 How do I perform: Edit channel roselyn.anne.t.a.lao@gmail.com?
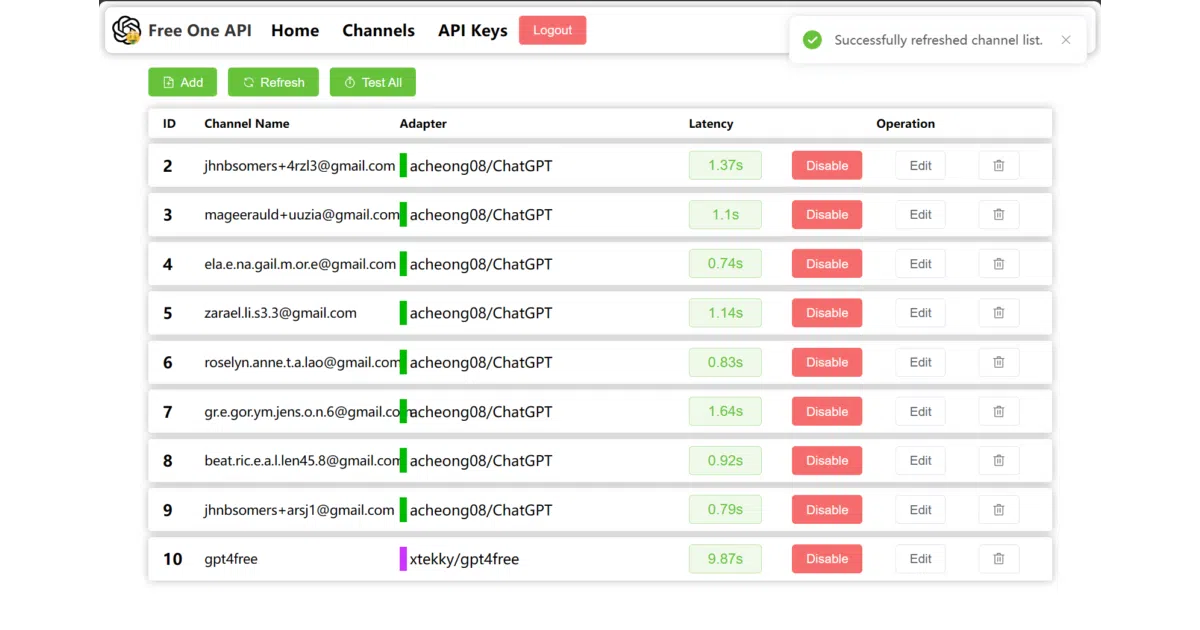pyautogui.click(x=920, y=362)
